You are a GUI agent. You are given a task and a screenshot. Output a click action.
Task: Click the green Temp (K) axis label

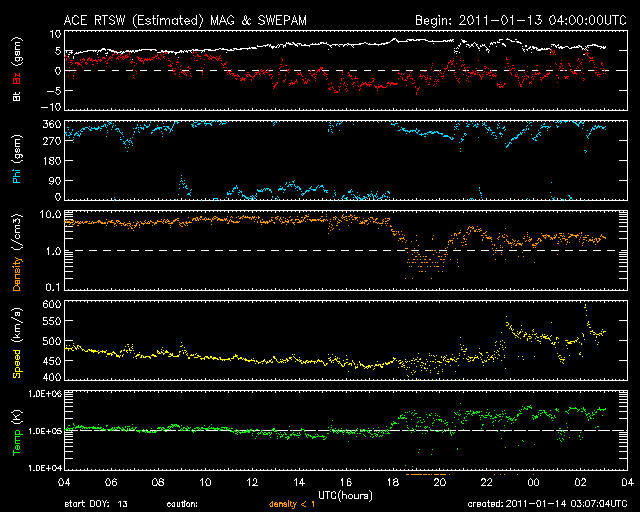[x=17, y=430]
